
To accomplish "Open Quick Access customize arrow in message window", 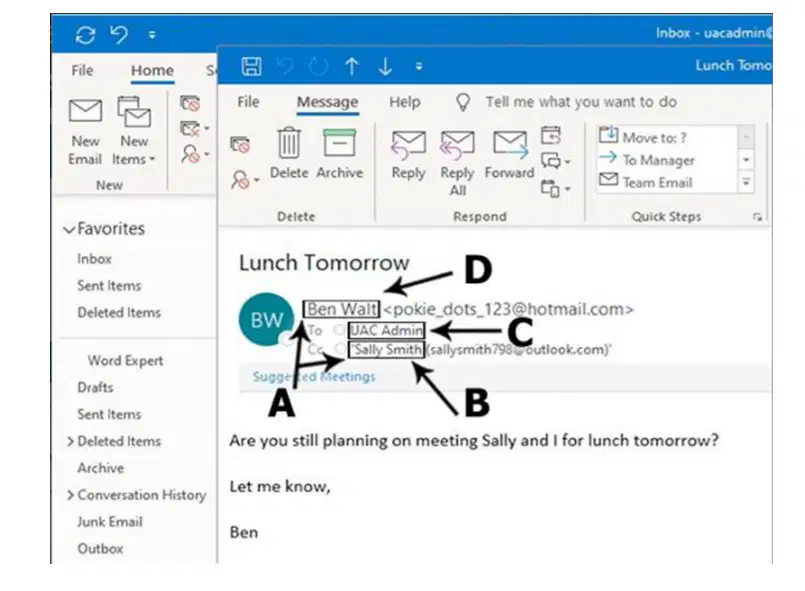I will click(x=419, y=66).
